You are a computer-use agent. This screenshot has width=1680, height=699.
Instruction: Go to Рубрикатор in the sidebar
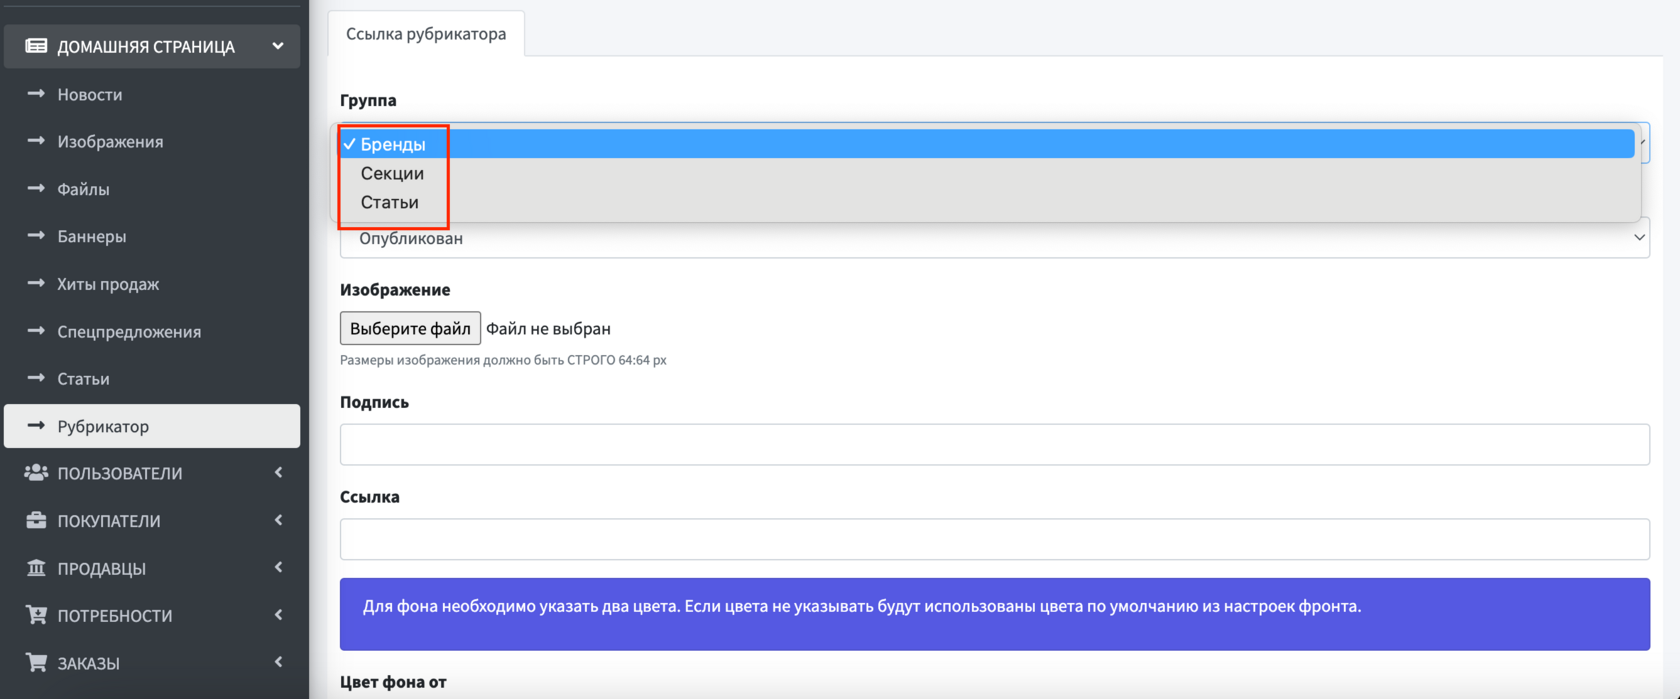[103, 426]
